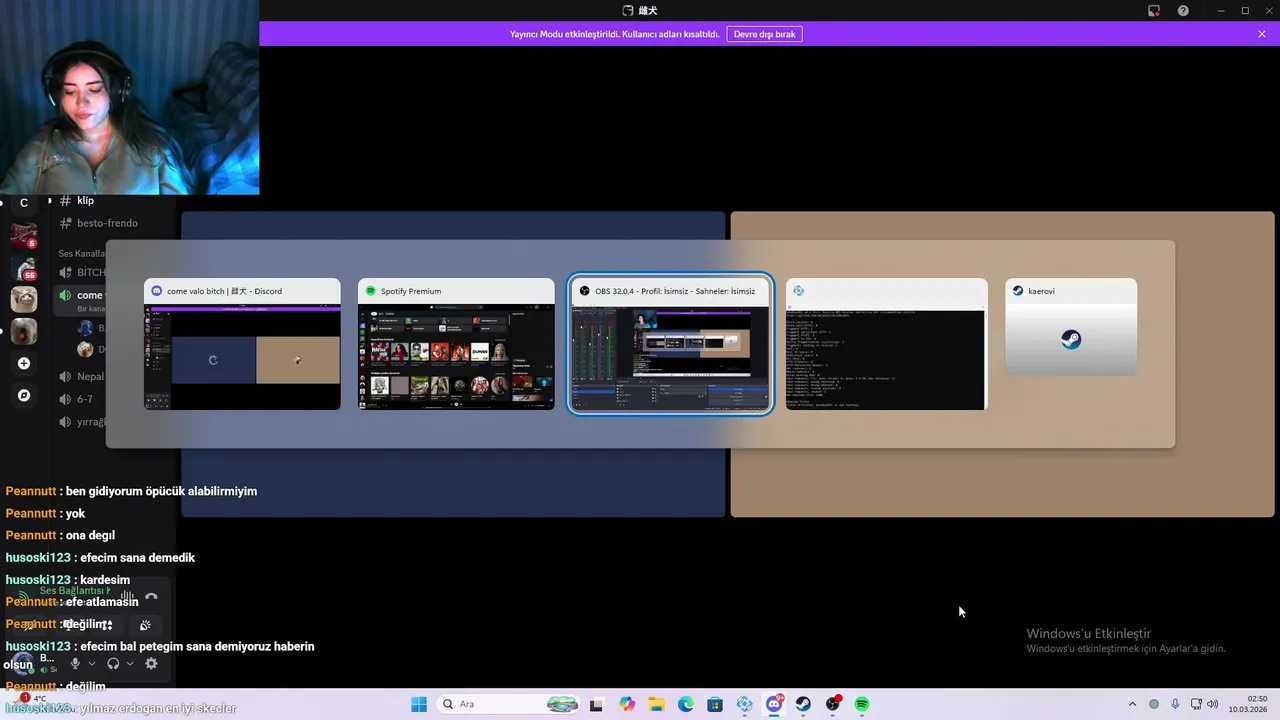The width and height of the screenshot is (1280, 720).
Task: Select the OBS 32.0.4 window thumbnail
Action: (x=670, y=344)
